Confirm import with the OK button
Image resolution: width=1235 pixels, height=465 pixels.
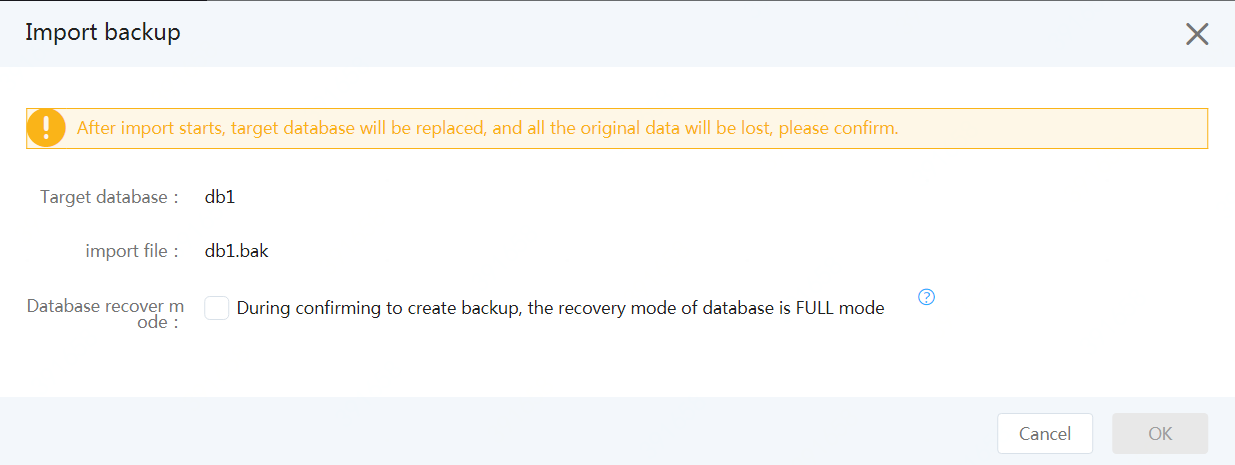pyautogui.click(x=1160, y=433)
